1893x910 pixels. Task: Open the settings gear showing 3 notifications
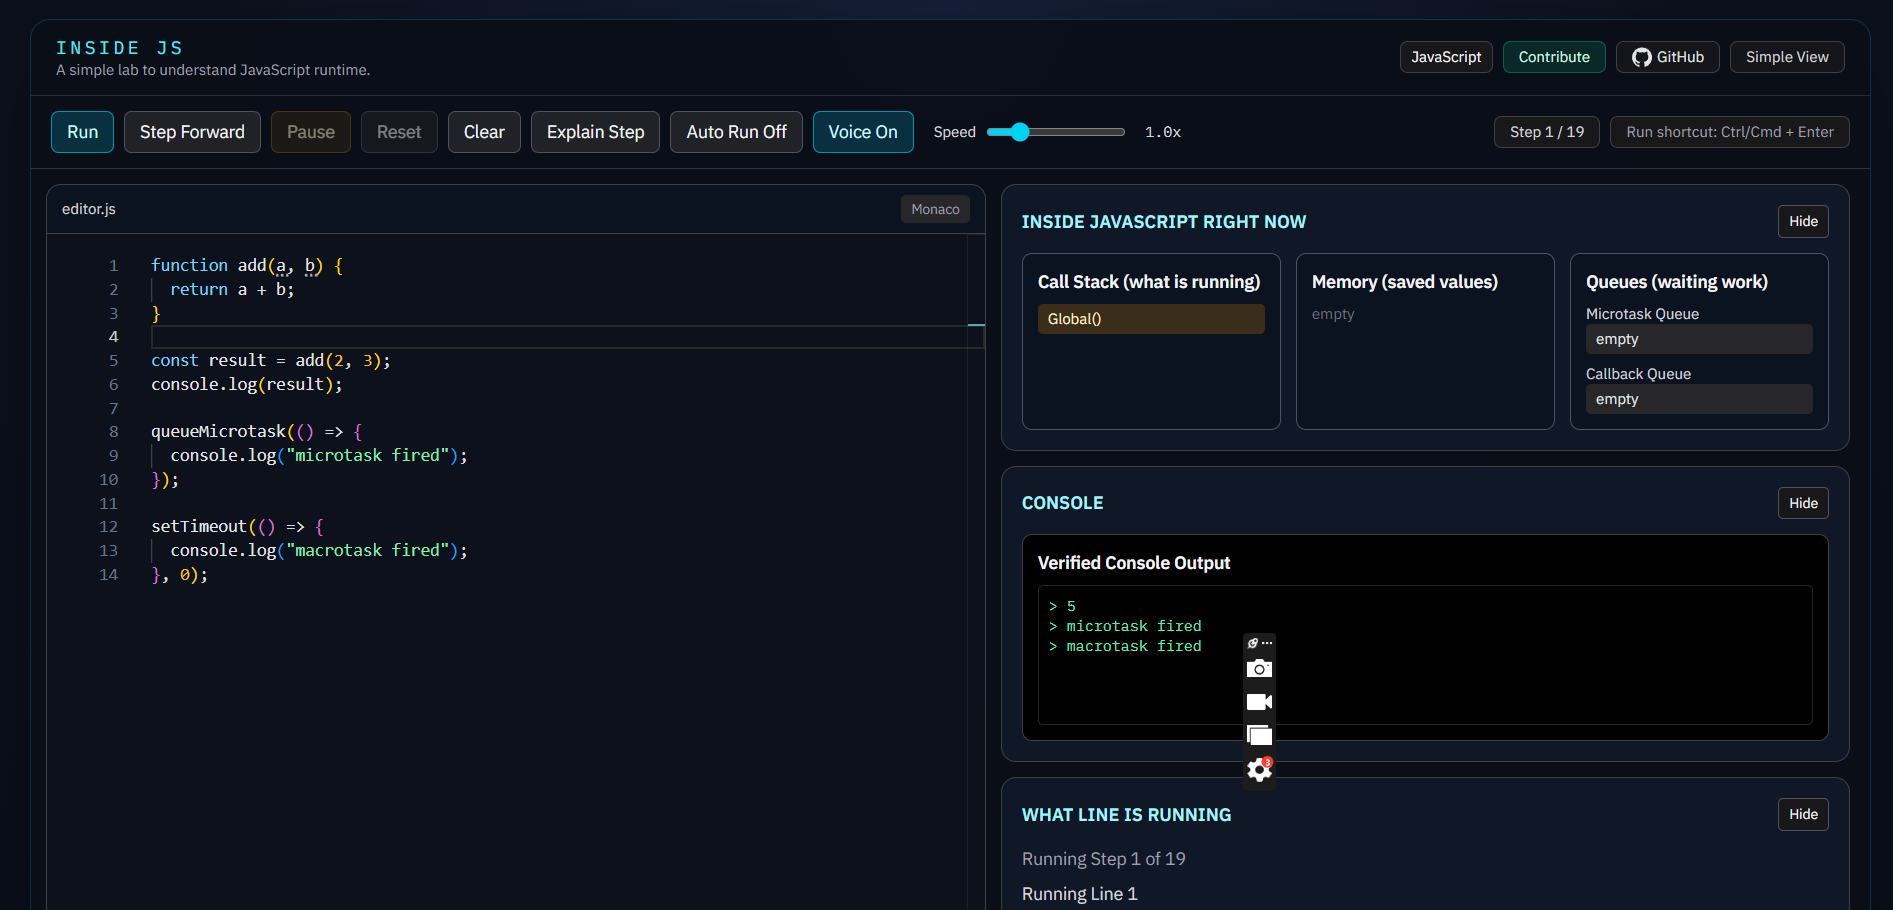[1257, 770]
